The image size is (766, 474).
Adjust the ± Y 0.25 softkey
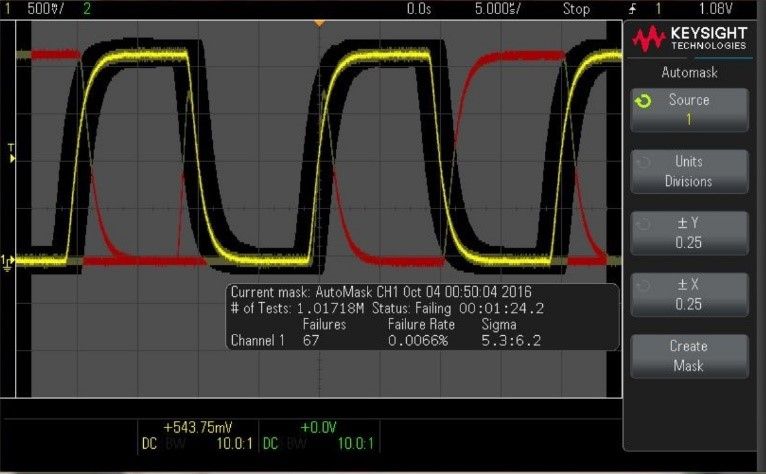pyautogui.click(x=689, y=233)
